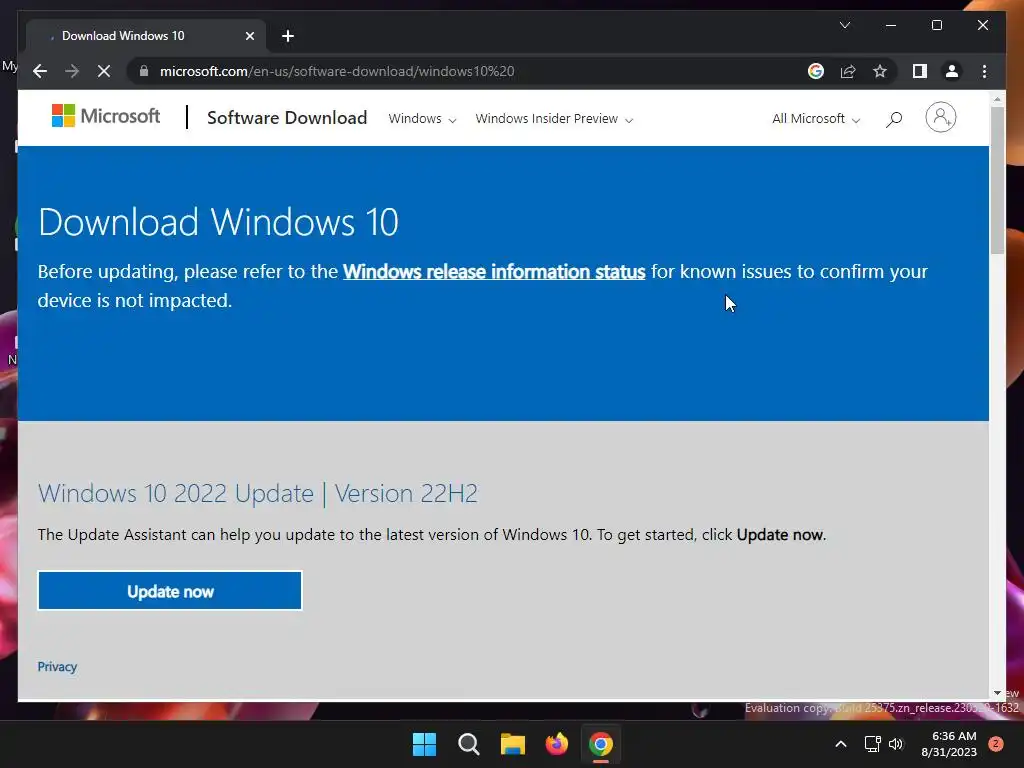
Task: Click the address bar URL
Action: [x=337, y=71]
